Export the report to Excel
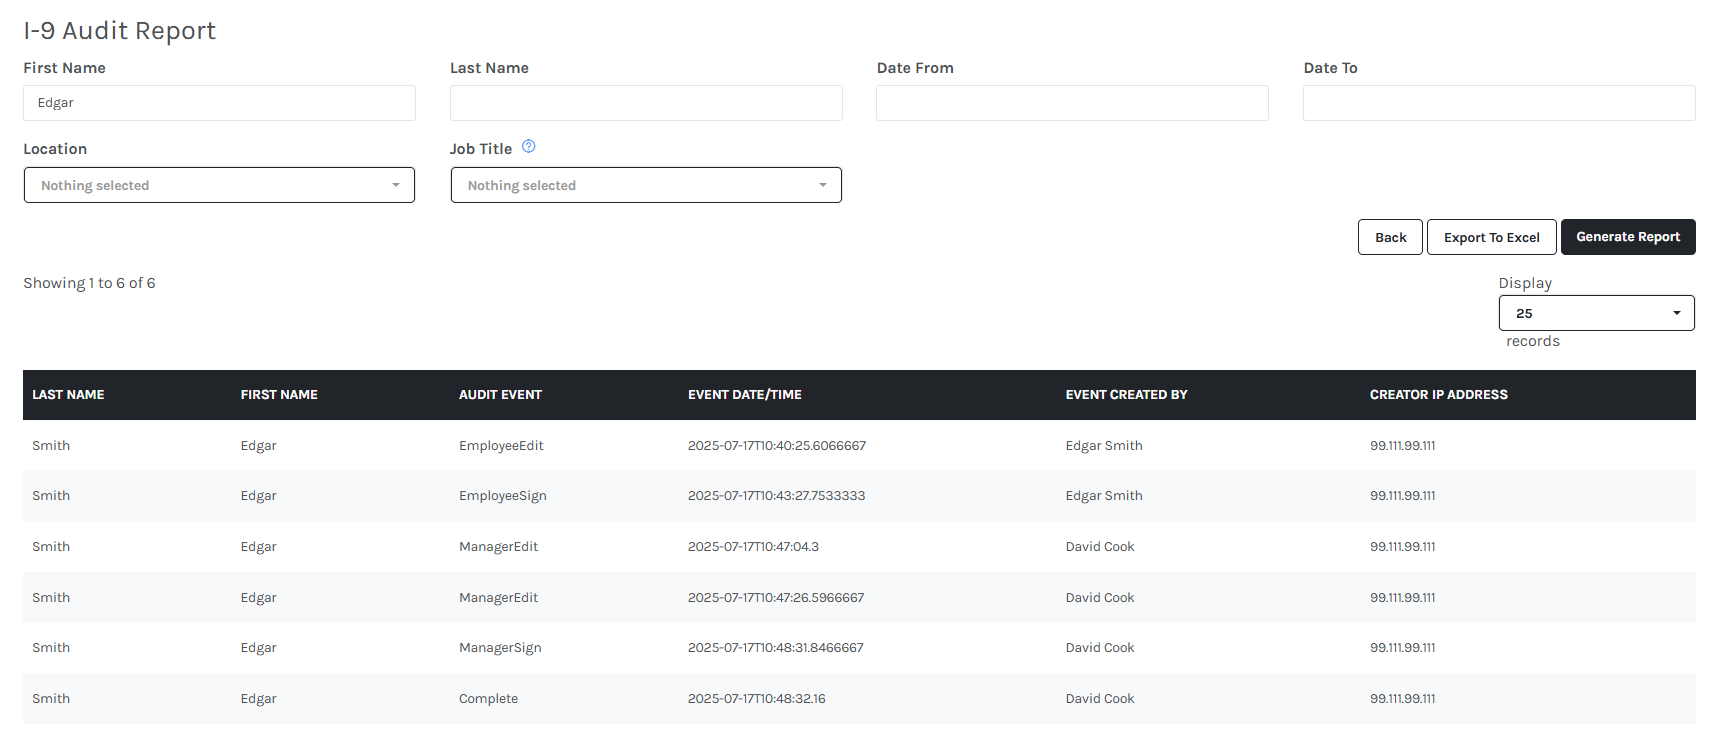This screenshot has width=1720, height=746. [1491, 237]
